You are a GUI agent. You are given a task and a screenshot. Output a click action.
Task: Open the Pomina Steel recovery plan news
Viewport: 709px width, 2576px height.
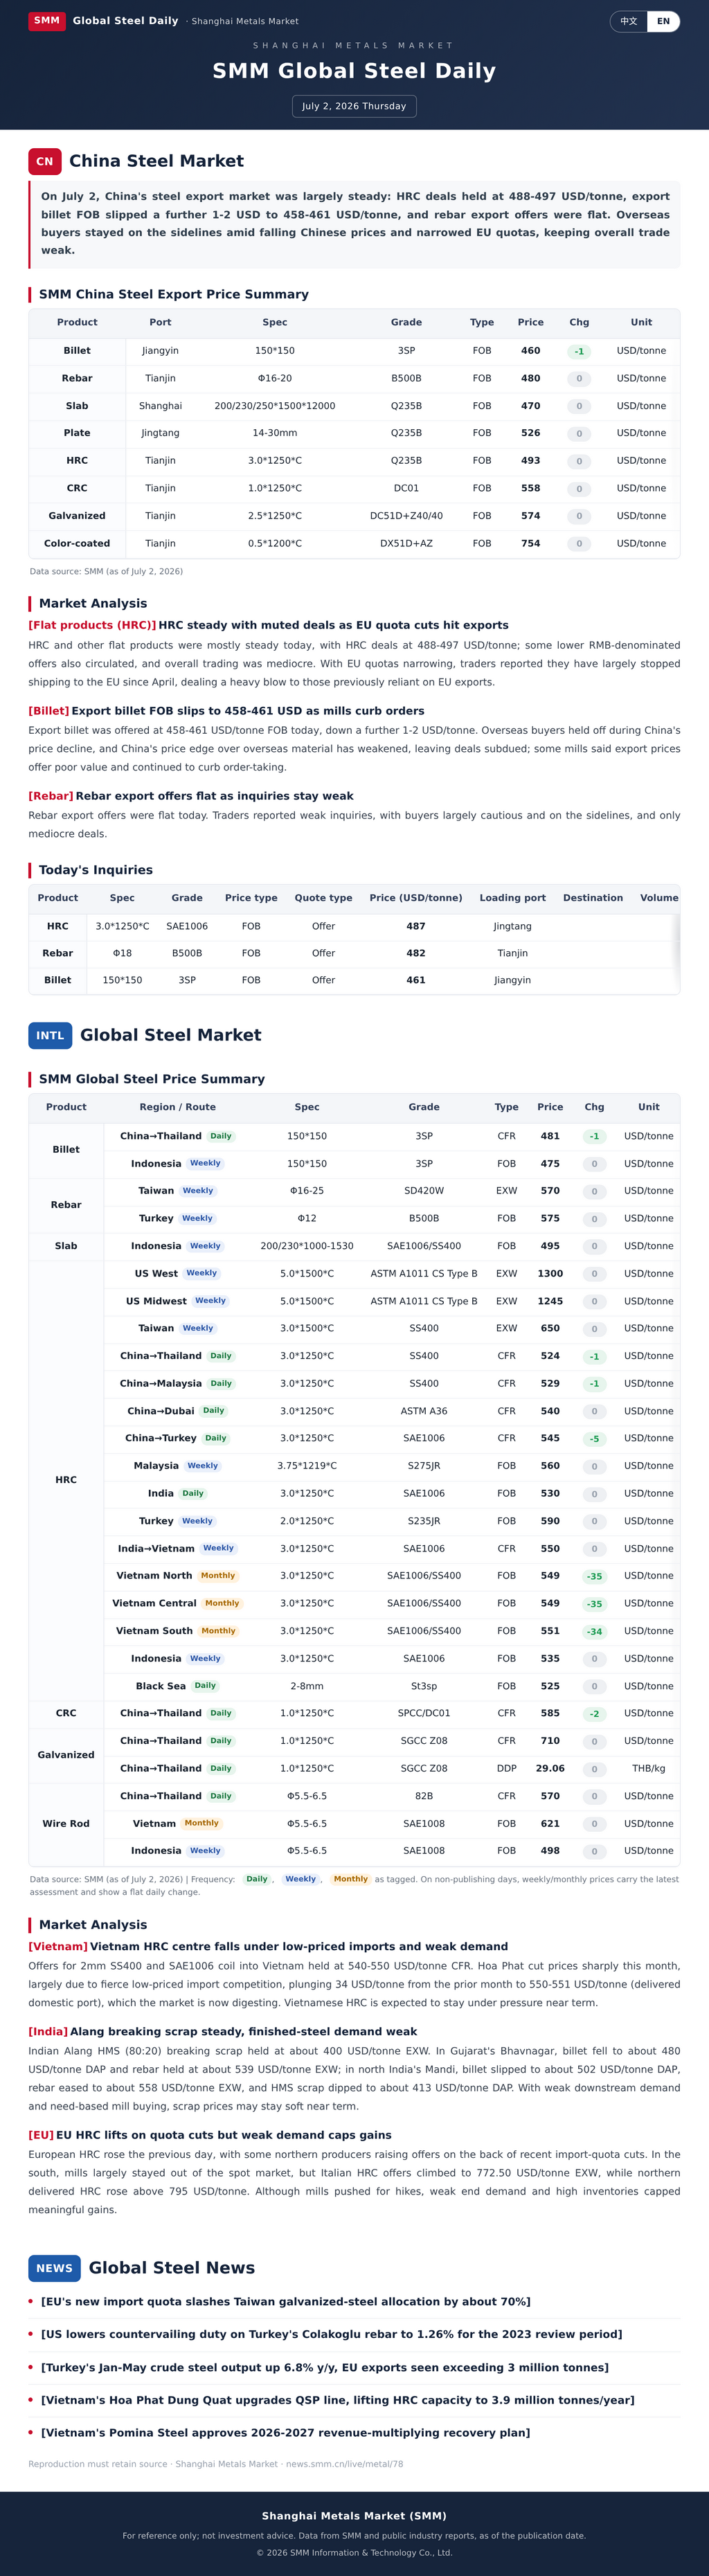(x=286, y=2433)
